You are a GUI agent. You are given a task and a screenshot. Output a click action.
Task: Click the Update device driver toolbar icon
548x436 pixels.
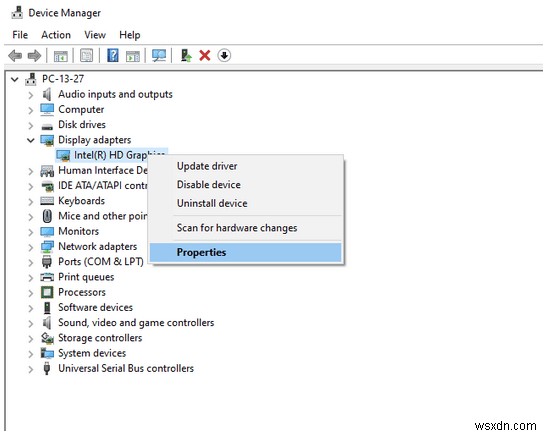pos(186,56)
